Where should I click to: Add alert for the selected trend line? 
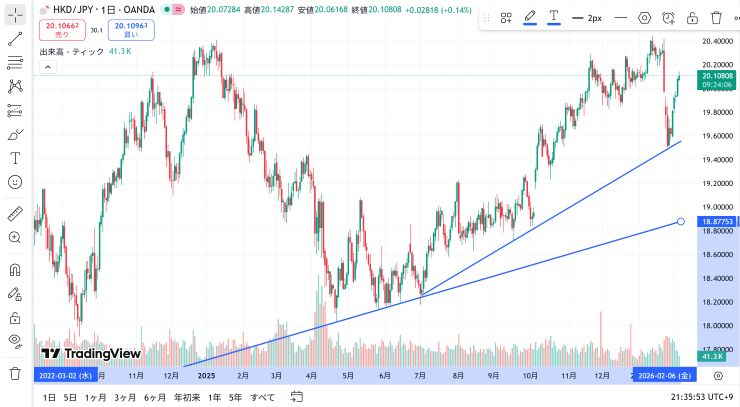pyautogui.click(x=667, y=18)
